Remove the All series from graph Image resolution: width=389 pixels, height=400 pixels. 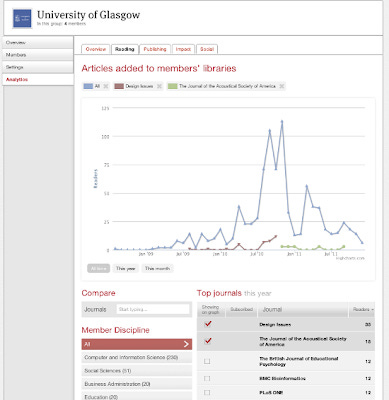(106, 86)
